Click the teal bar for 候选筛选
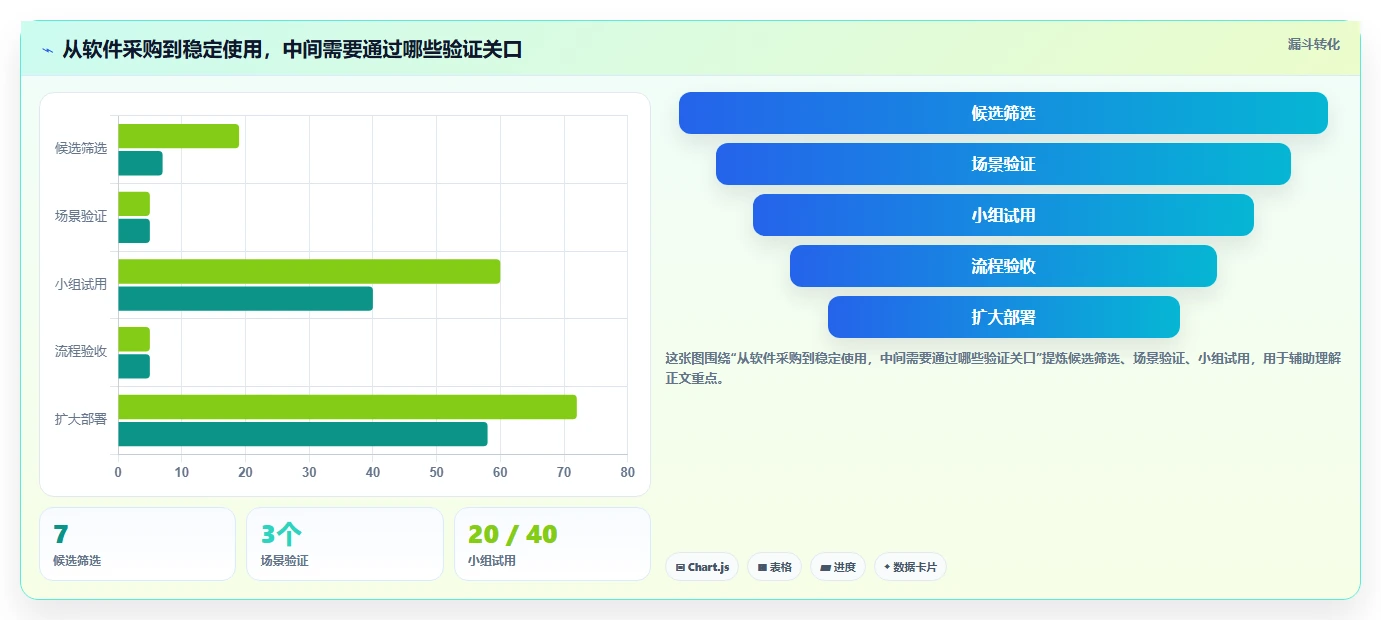Screen dimensions: 1381x620 (x=140, y=163)
